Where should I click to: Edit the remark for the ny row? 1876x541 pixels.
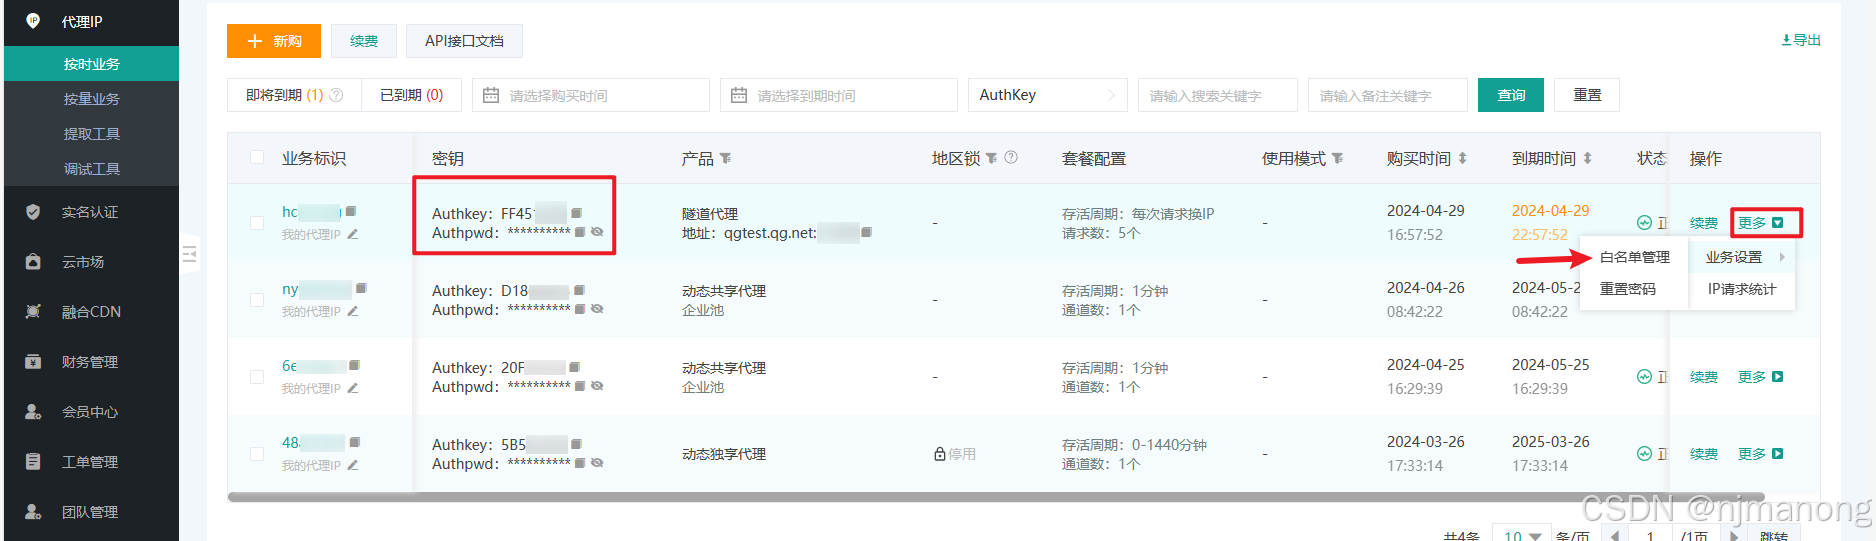(x=352, y=312)
